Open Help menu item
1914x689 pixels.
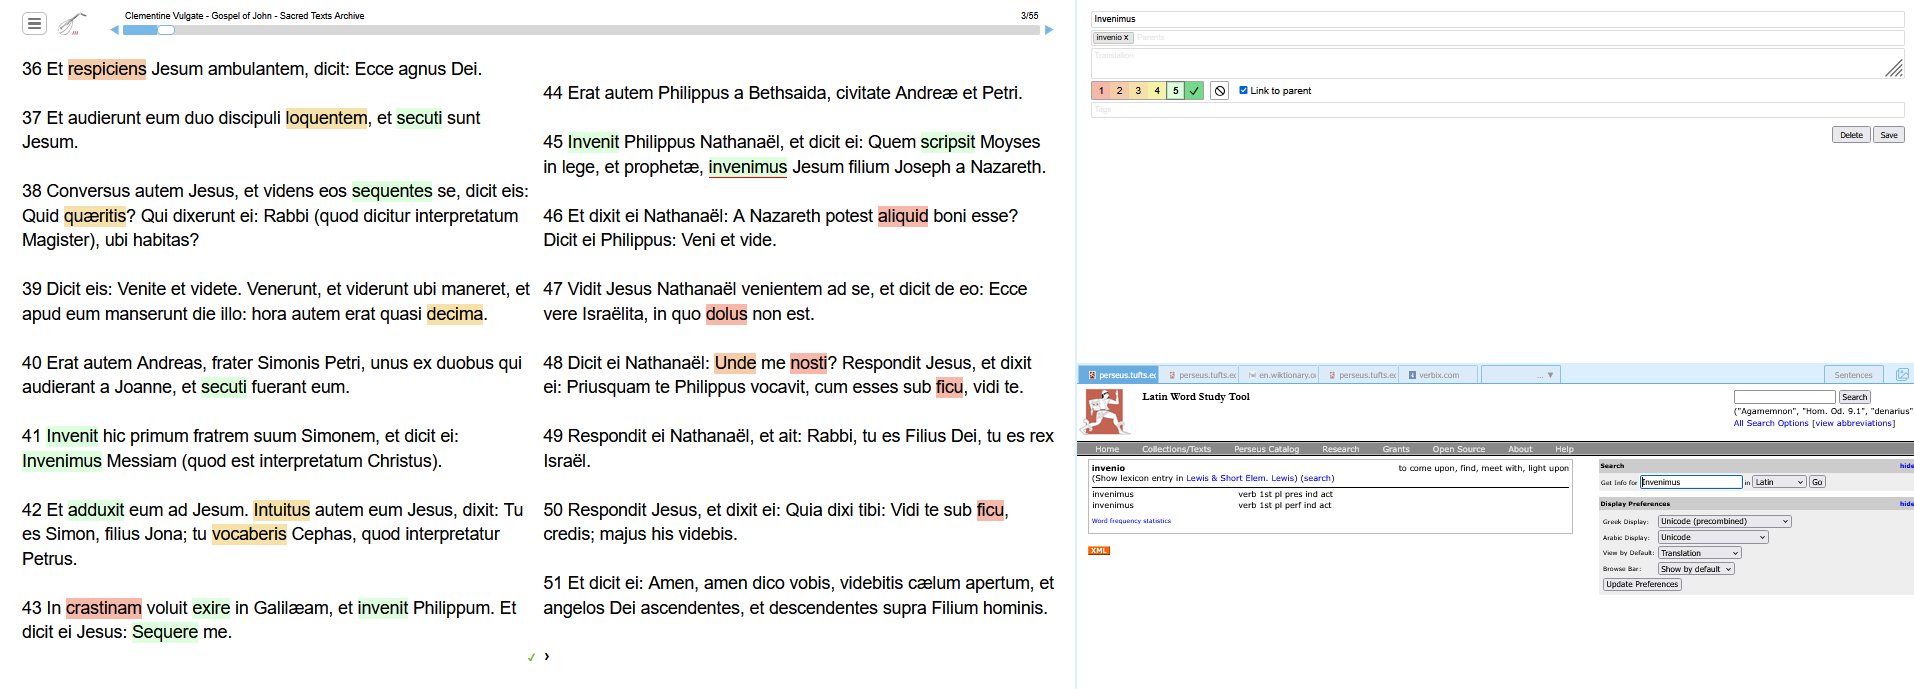tap(1564, 449)
